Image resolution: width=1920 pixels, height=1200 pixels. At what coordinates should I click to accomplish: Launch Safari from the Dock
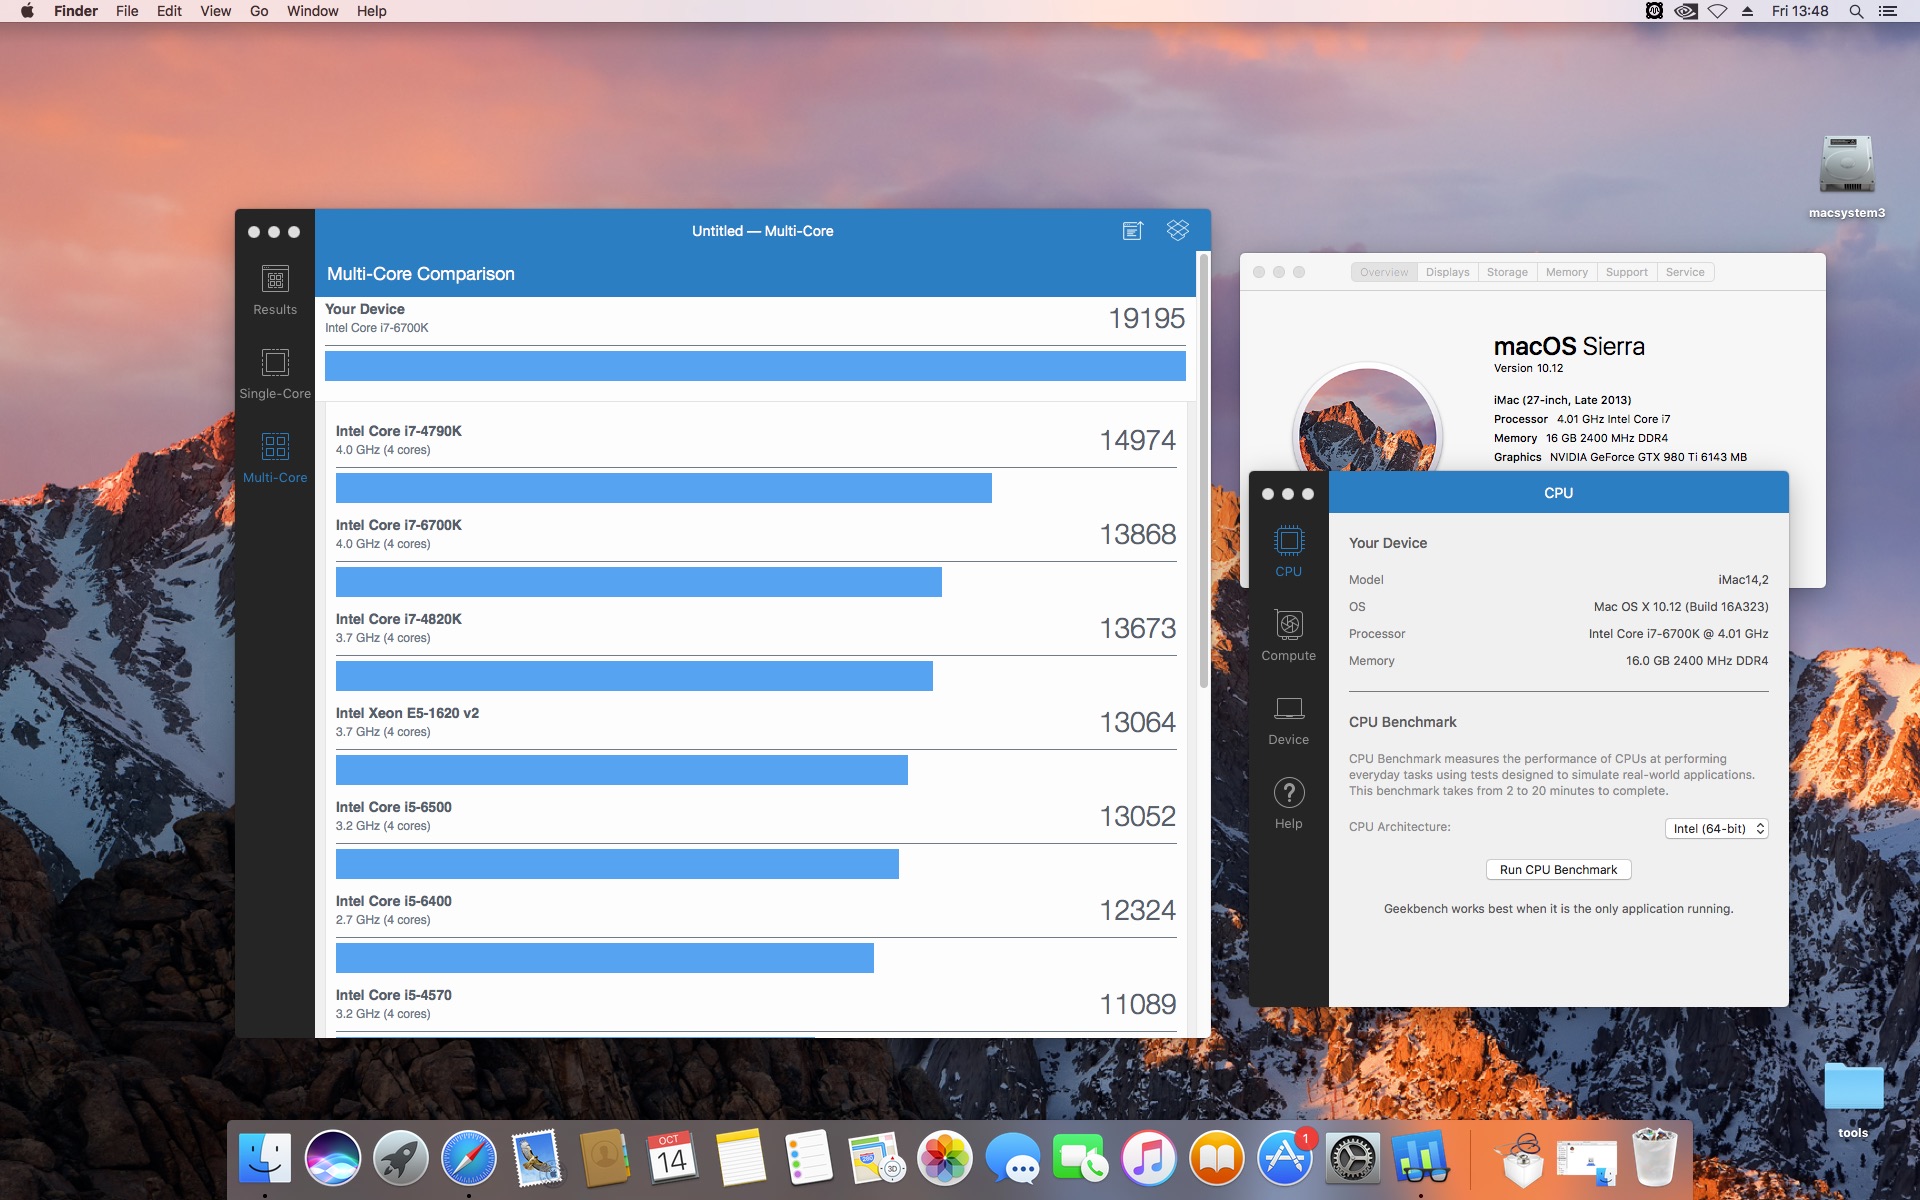point(468,1158)
